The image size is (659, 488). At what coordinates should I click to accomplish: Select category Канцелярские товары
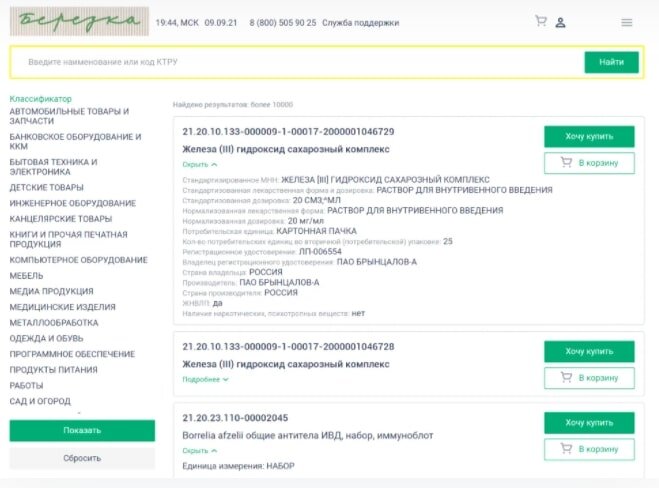pos(61,219)
